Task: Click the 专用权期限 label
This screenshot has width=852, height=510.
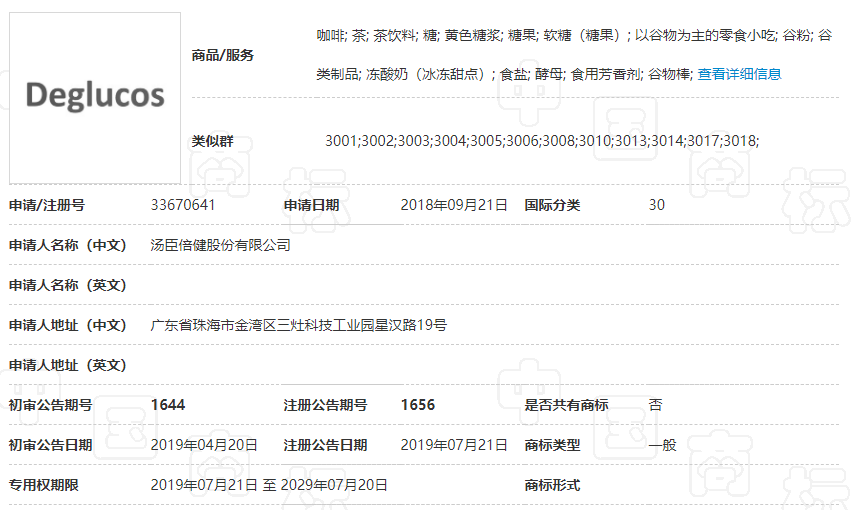Action: click(x=43, y=484)
